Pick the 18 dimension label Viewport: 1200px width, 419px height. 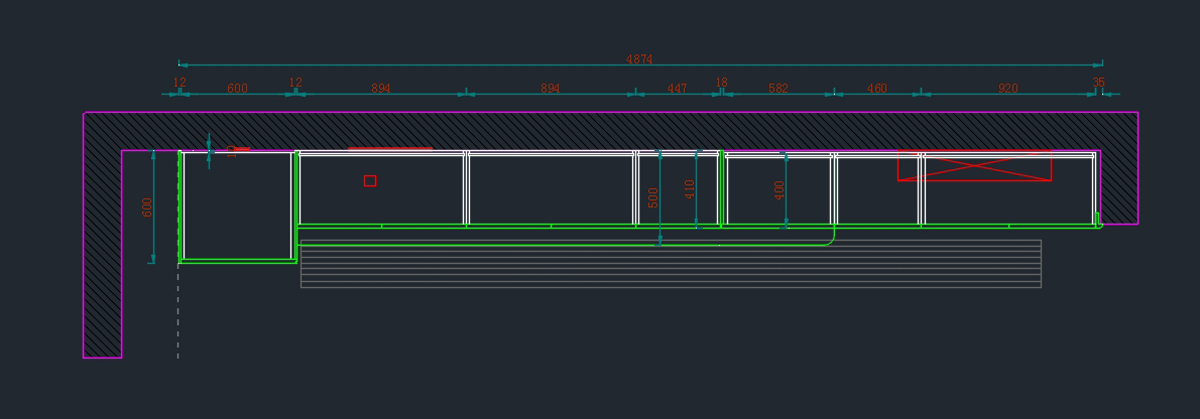point(721,82)
